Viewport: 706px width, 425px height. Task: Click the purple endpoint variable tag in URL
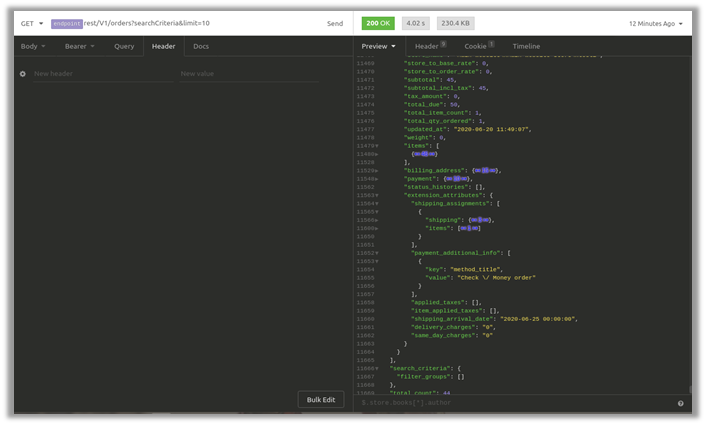point(67,23)
